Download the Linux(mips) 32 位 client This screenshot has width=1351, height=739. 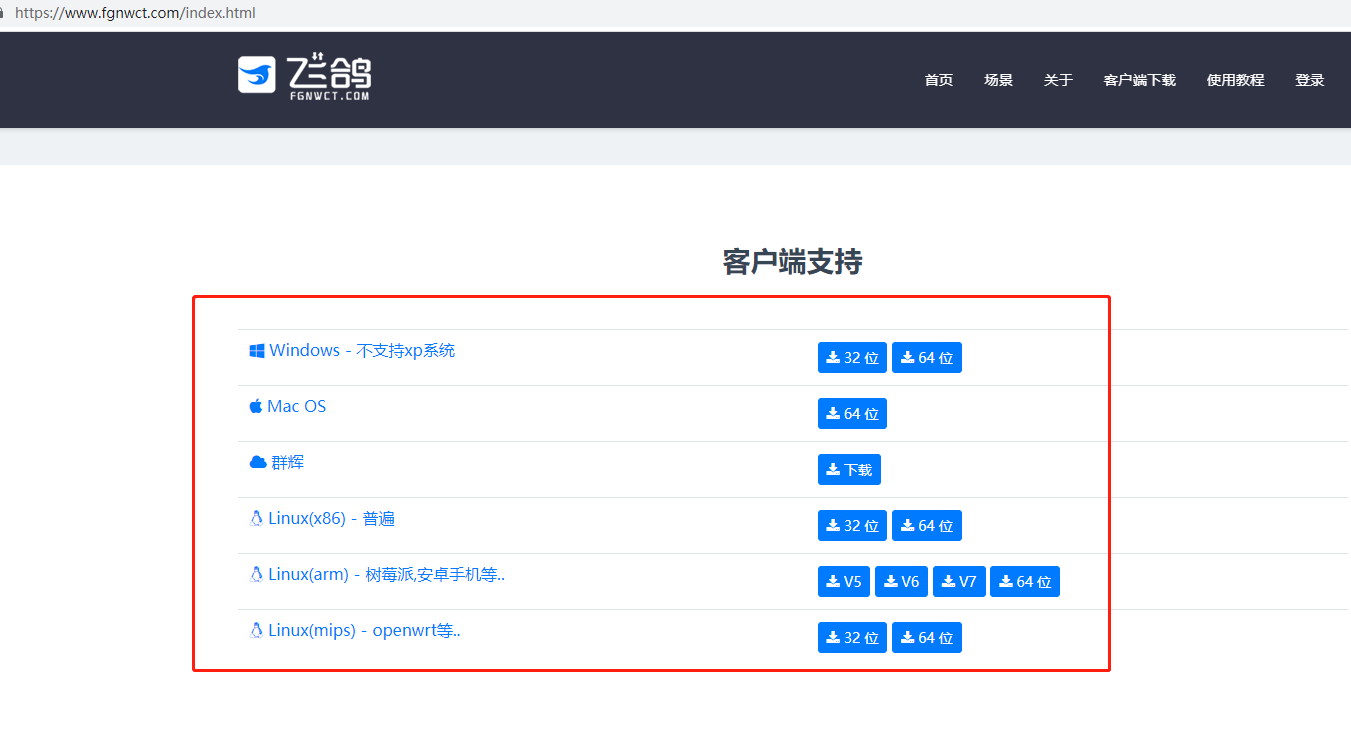[852, 638]
